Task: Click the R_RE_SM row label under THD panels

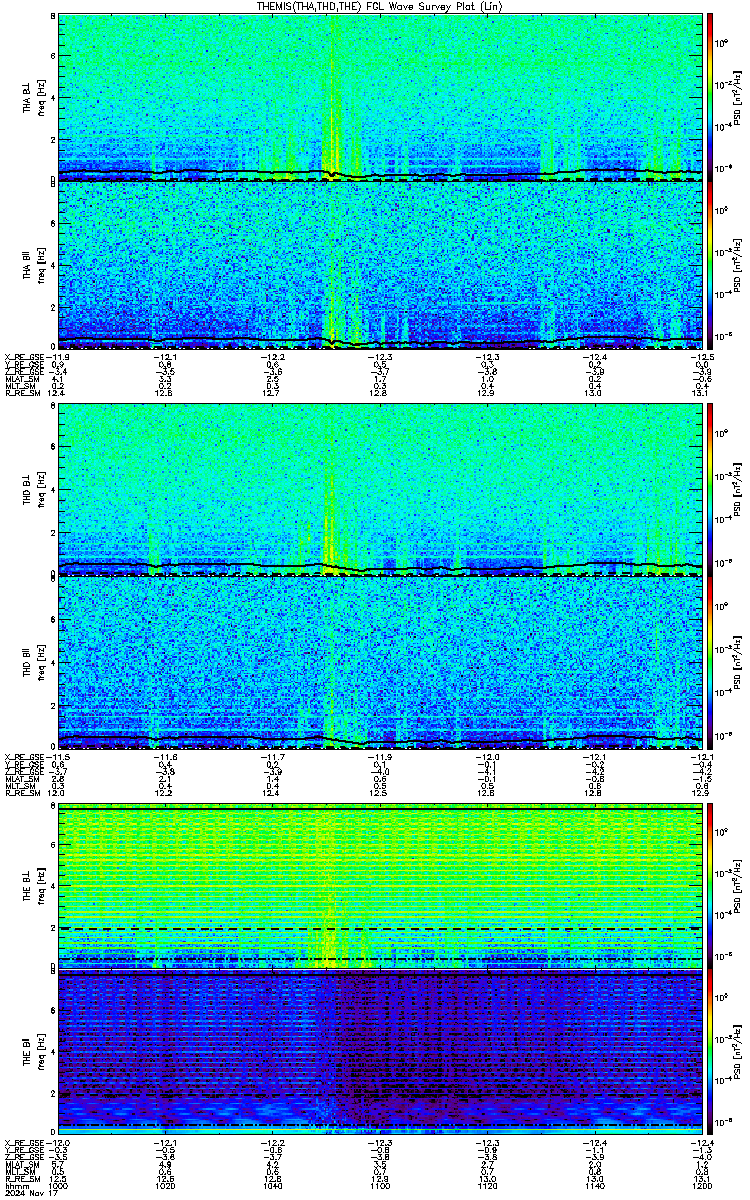Action: coord(22,792)
